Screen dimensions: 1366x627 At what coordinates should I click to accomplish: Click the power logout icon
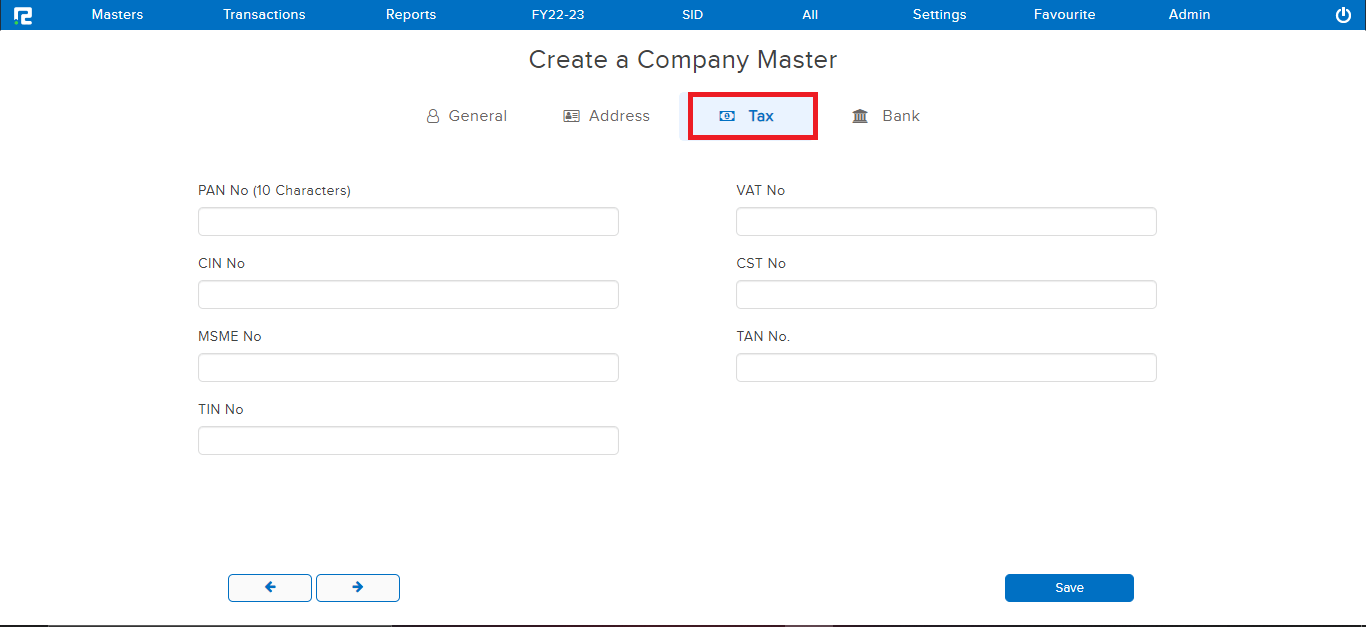pos(1343,15)
